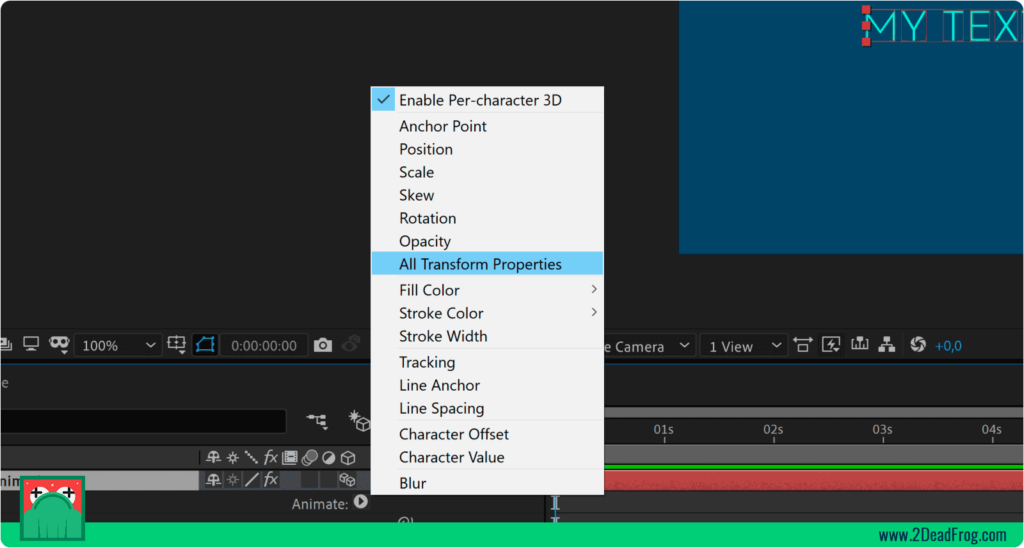Click the fx Effects column header
This screenshot has width=1024, height=548.
pyautogui.click(x=270, y=457)
